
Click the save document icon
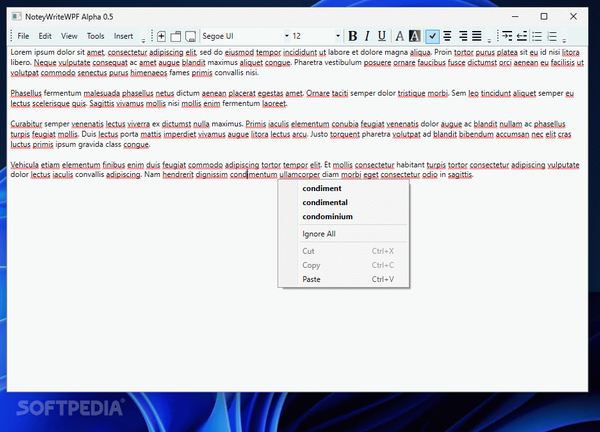click(190, 36)
